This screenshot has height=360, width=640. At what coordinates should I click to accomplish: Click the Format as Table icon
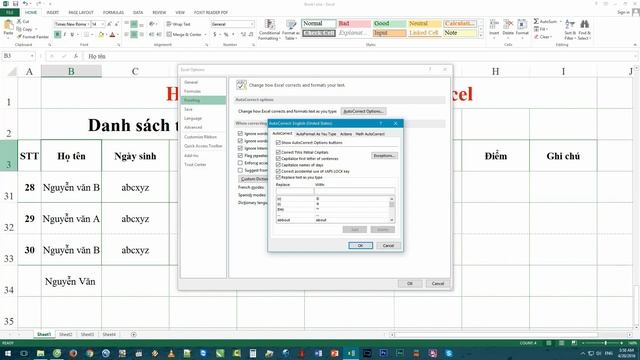291,24
